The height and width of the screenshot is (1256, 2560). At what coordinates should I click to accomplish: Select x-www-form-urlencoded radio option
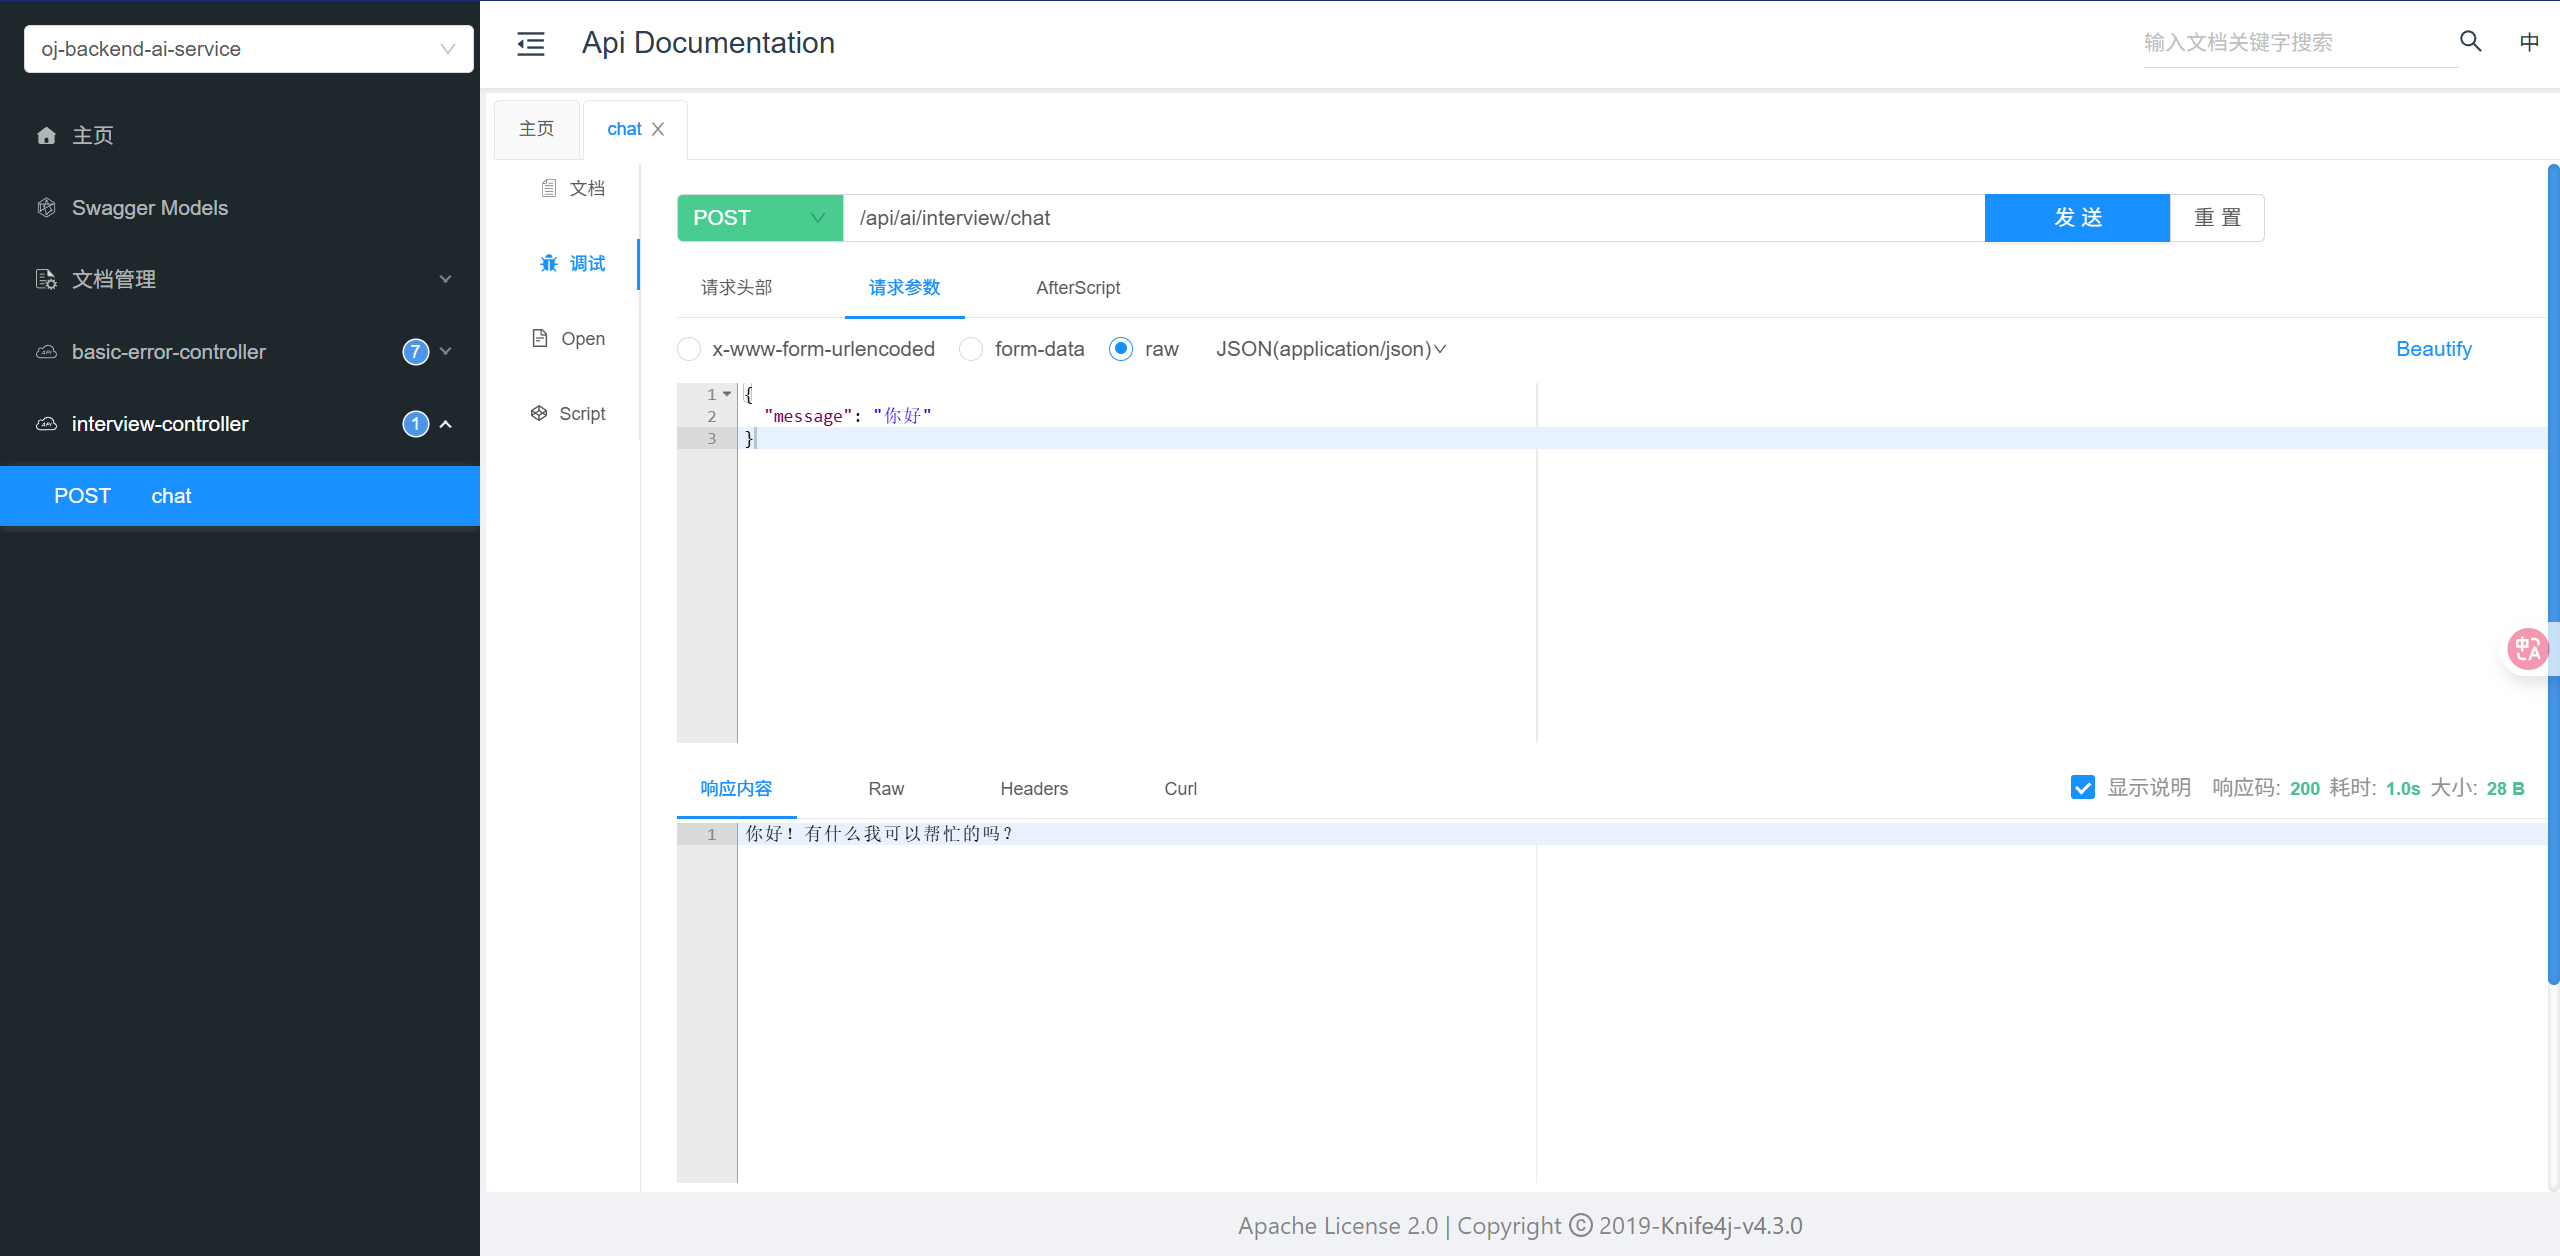689,349
